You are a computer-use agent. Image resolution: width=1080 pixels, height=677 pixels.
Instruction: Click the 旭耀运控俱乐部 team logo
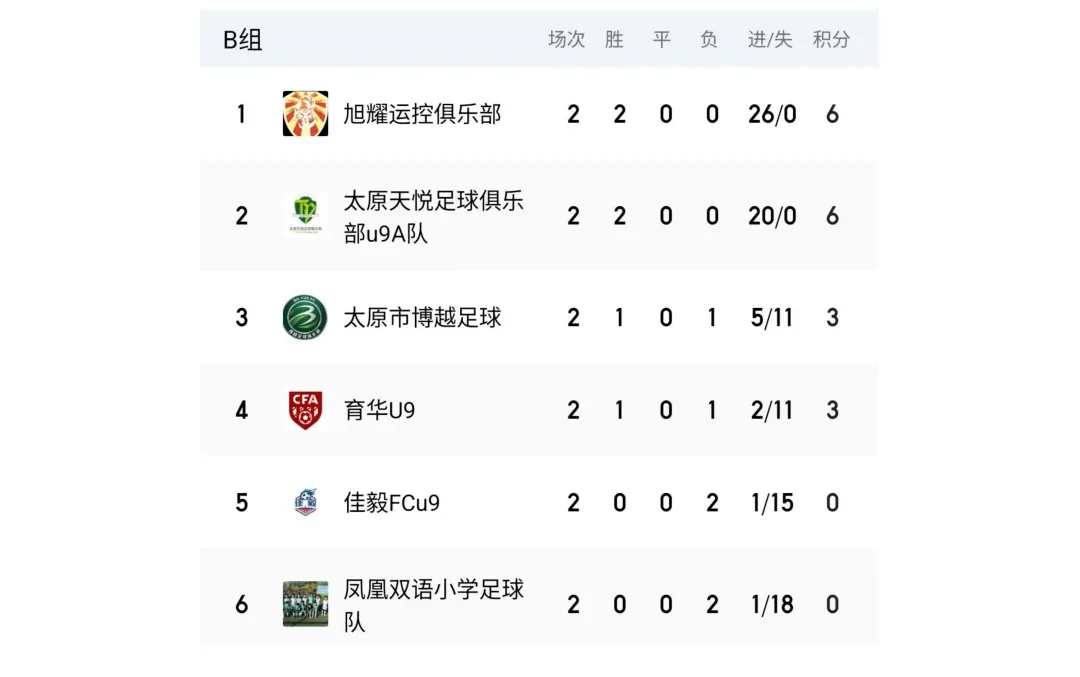(x=305, y=114)
